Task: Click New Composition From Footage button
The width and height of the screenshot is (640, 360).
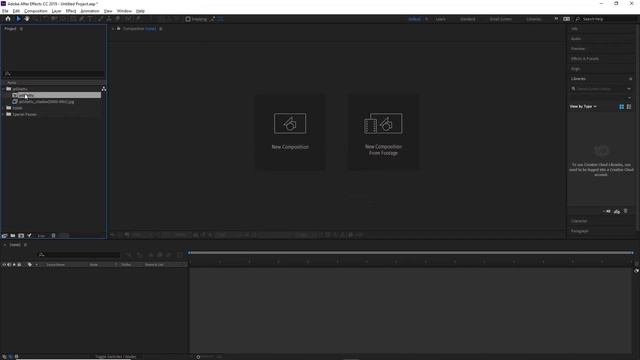Action: click(x=383, y=132)
